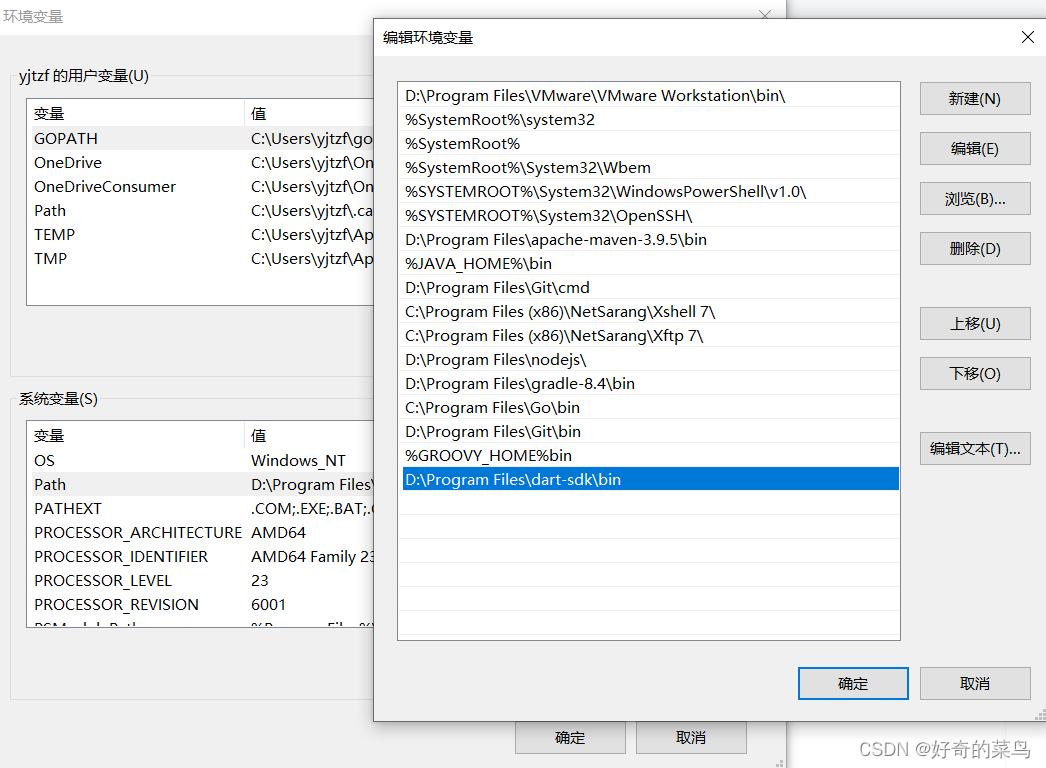
Task: Confirm changes with 确定 in edit dialog
Action: pos(852,683)
